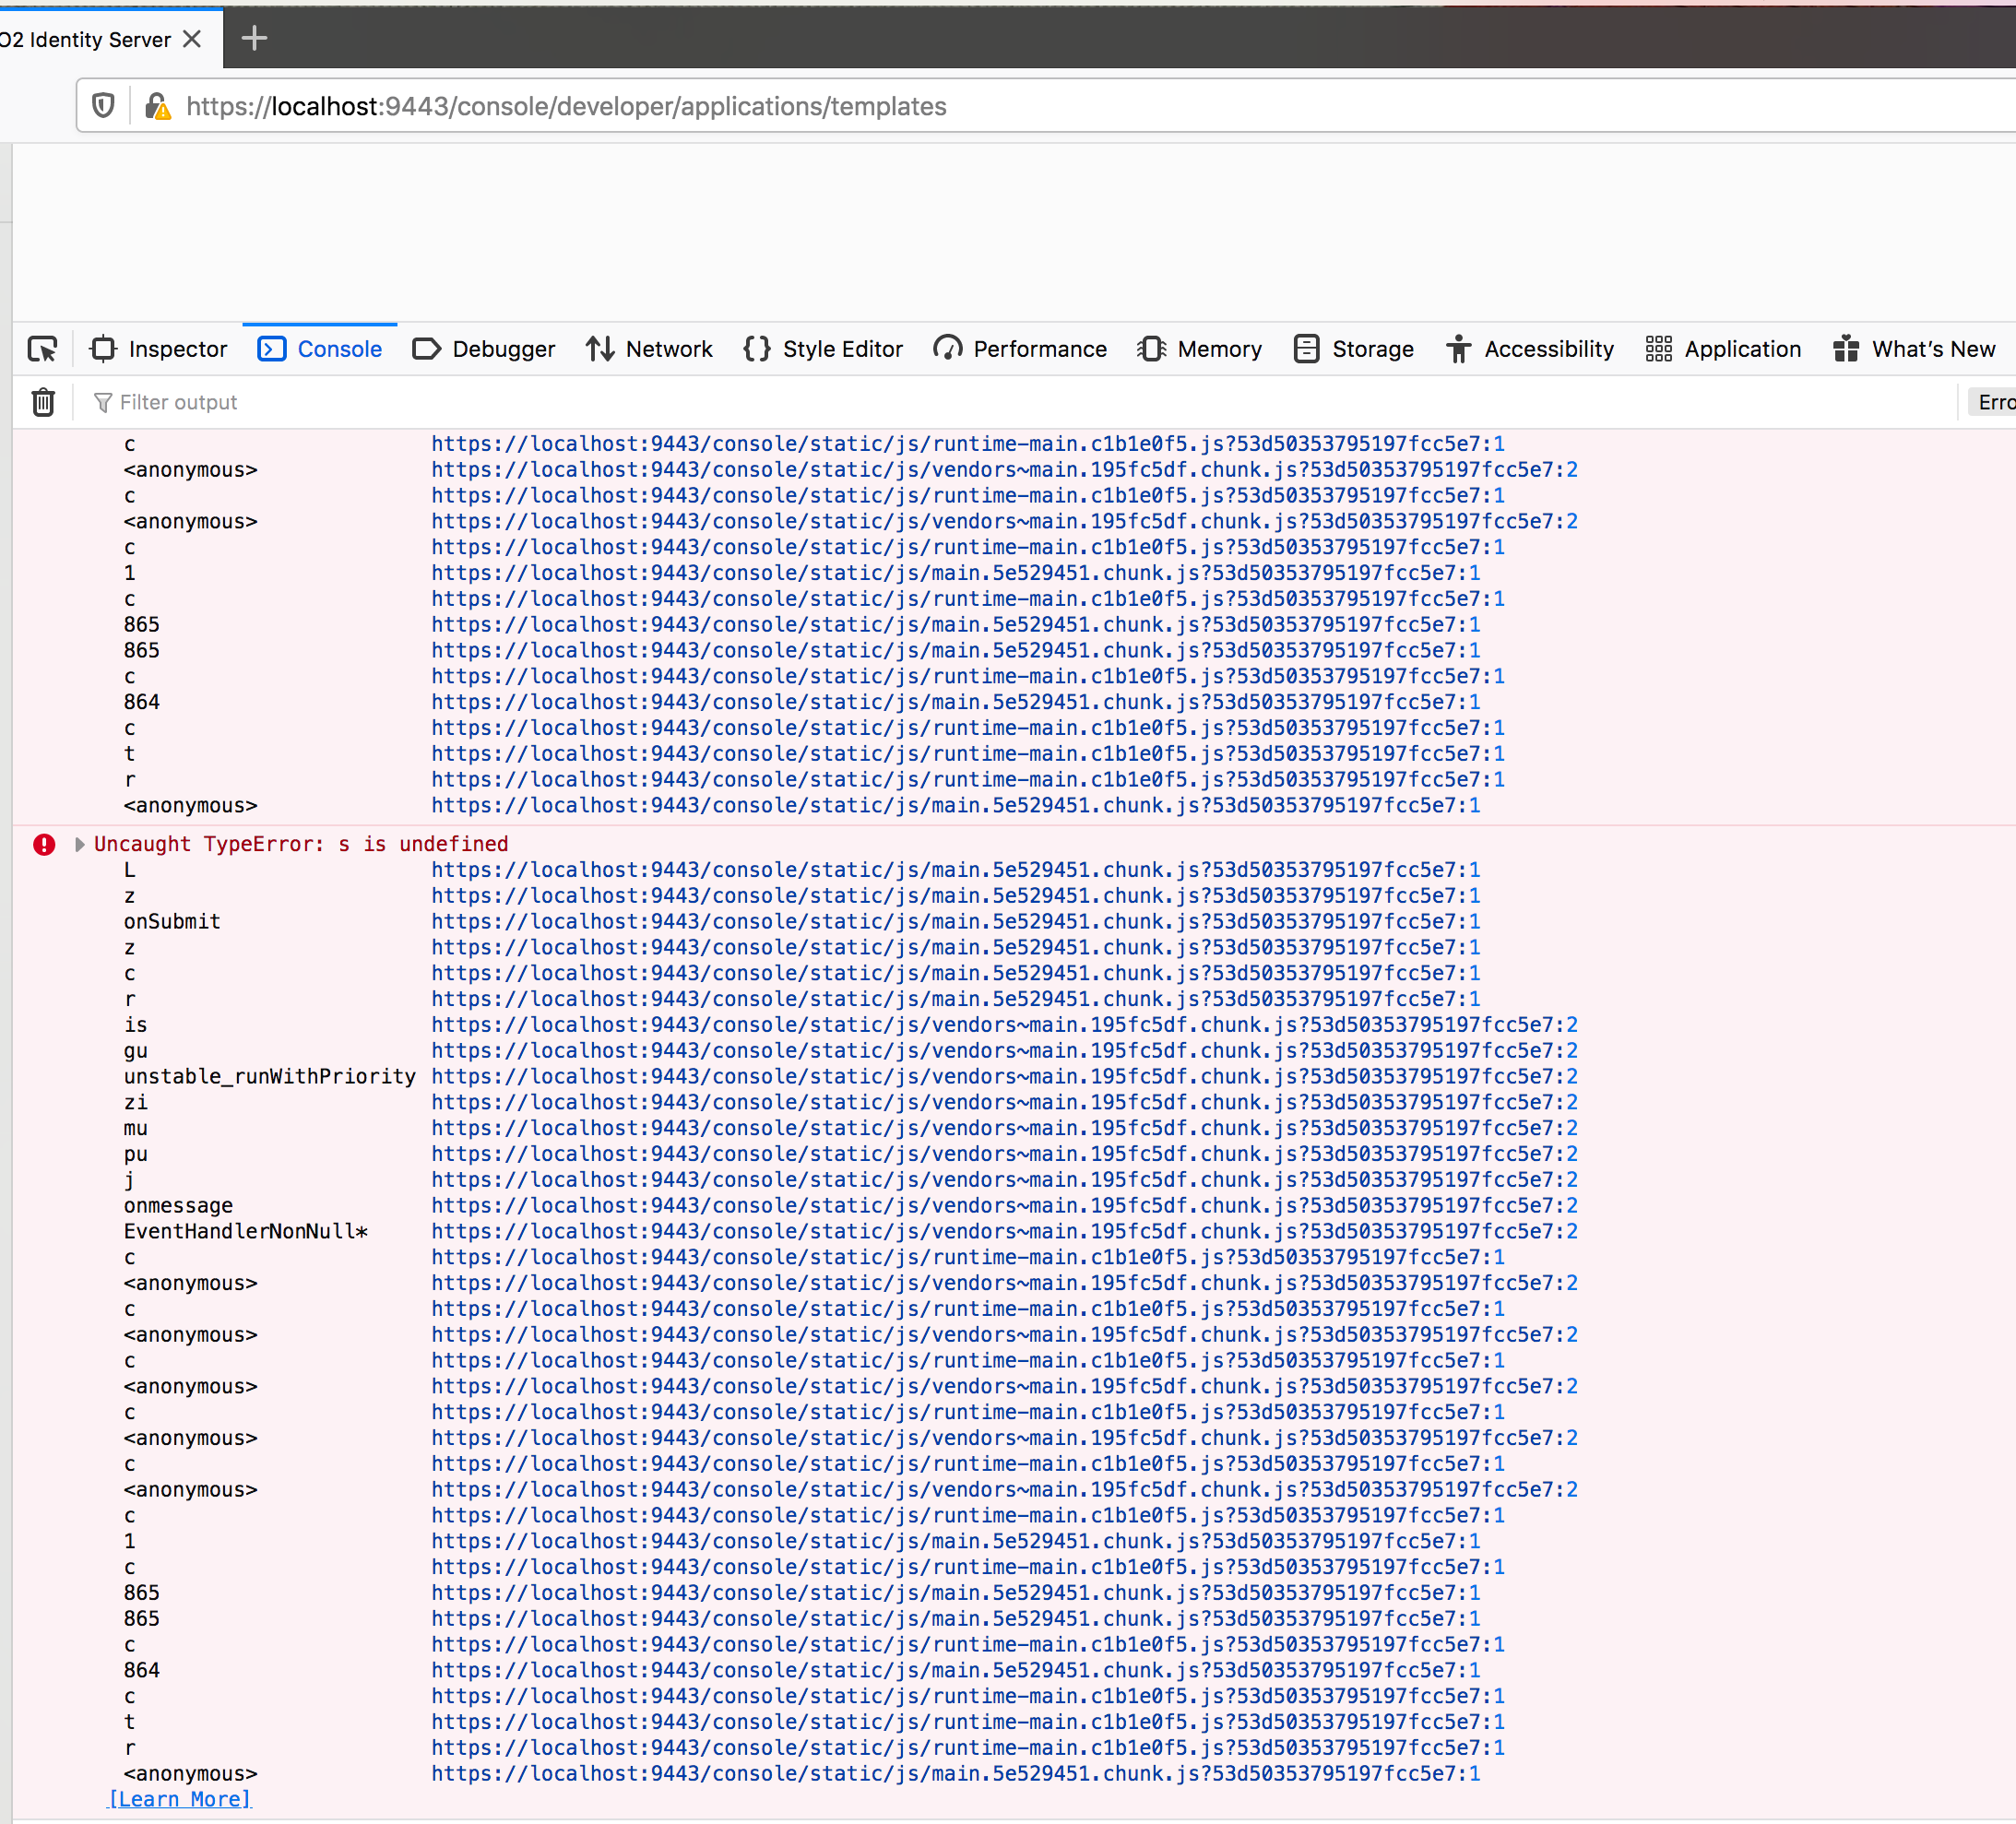Click the element picker icon
Viewport: 2016px width, 1824px height.
(x=43, y=349)
